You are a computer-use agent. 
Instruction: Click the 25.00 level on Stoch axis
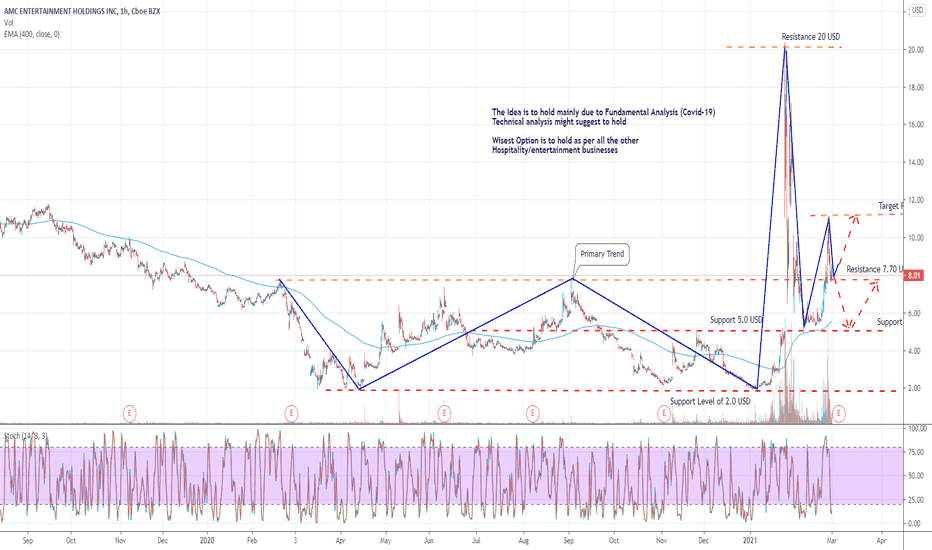click(916, 500)
